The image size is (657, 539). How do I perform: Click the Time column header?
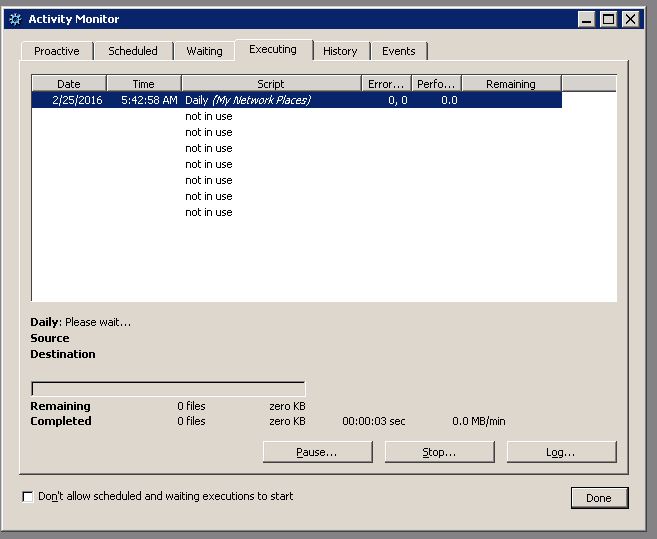pyautogui.click(x=144, y=84)
